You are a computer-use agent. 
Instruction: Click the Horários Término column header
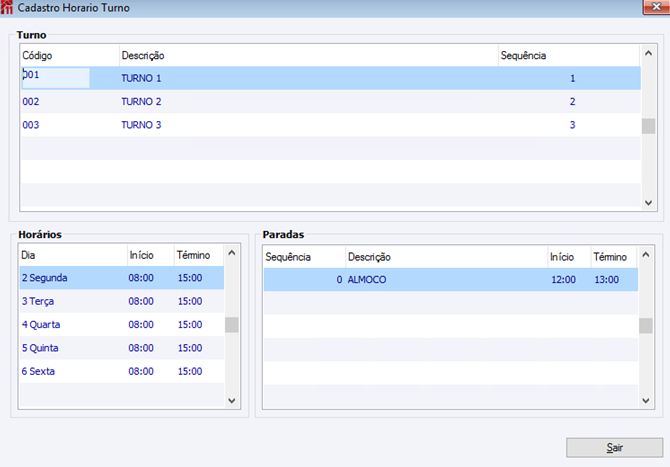coord(199,255)
